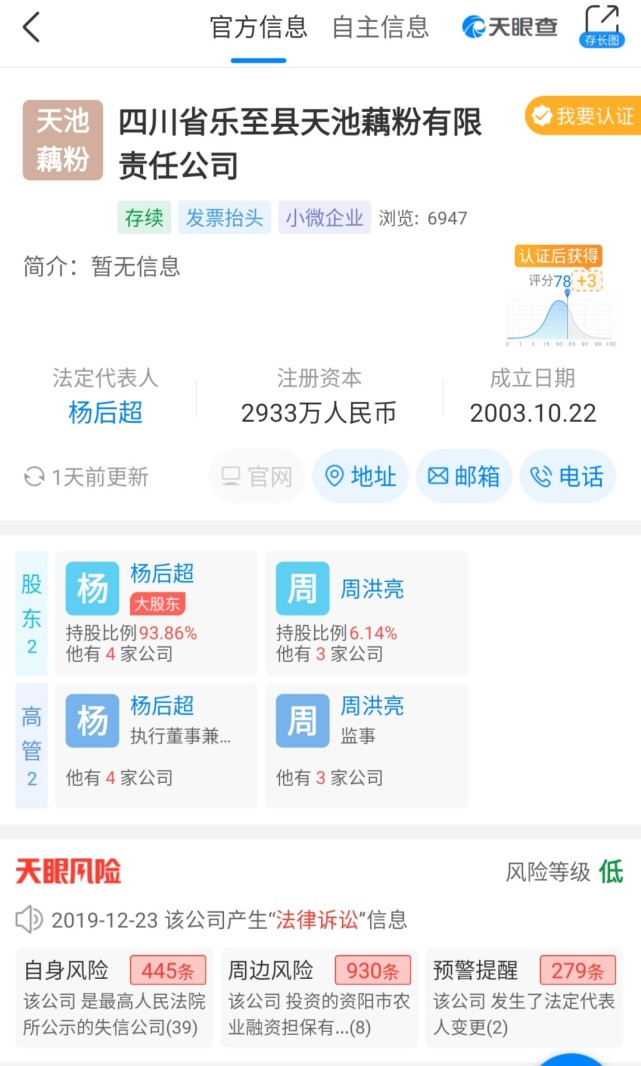Viewport: 641px width, 1066px height.
Task: Open the 高管 2 section label
Action: [x=31, y=746]
